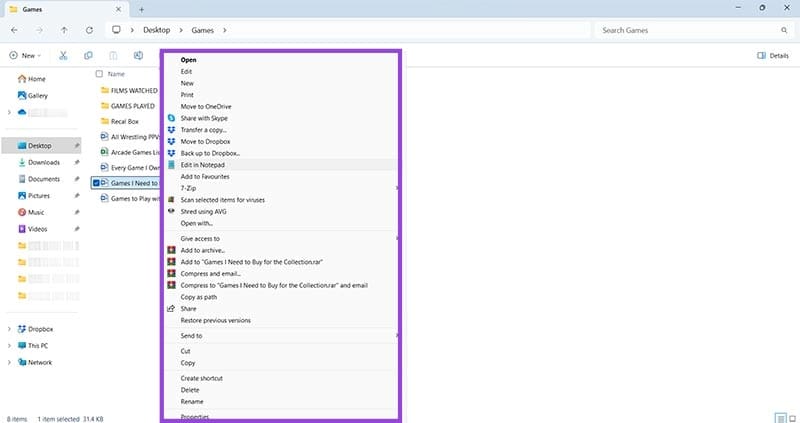Open Documents in the sidebar

pyautogui.click(x=42, y=179)
